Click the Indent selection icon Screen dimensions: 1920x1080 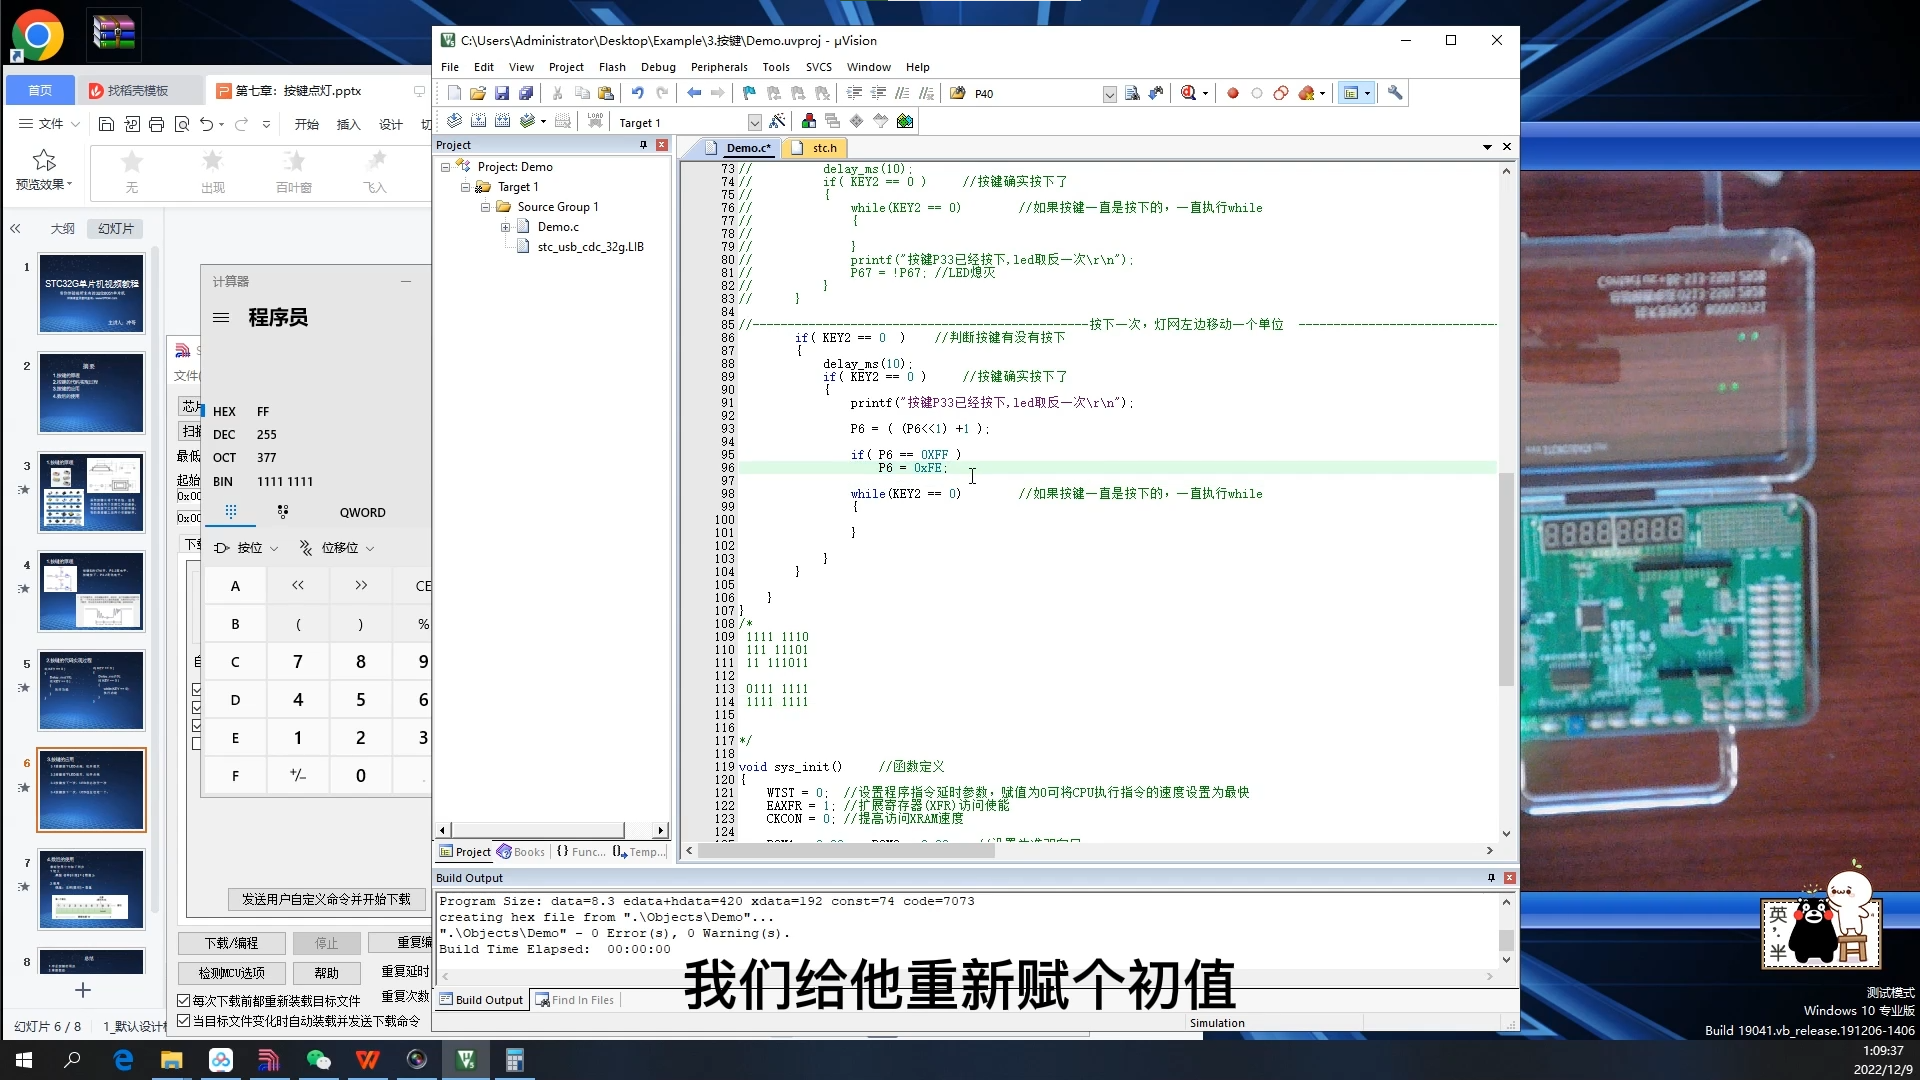(x=855, y=93)
